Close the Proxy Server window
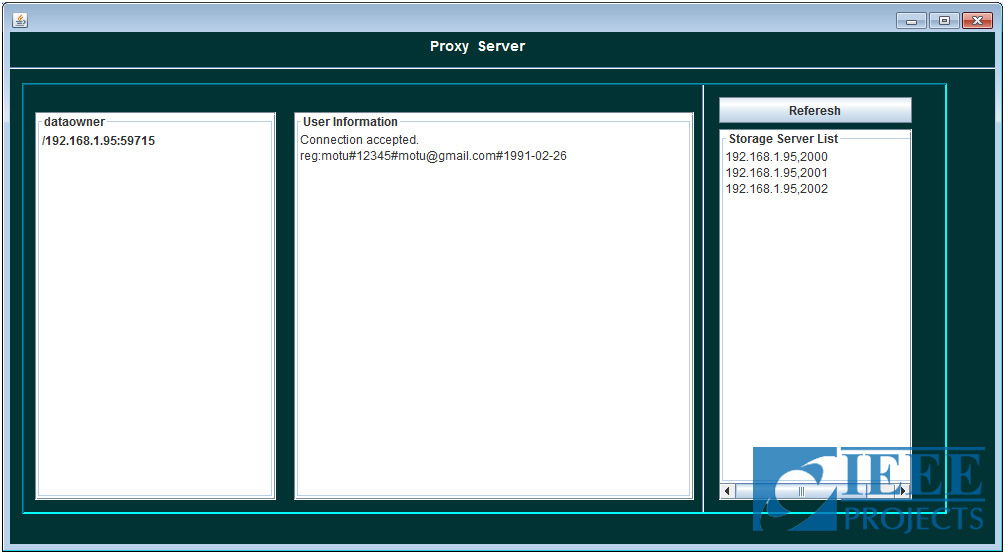The image size is (1005, 554). pos(977,21)
